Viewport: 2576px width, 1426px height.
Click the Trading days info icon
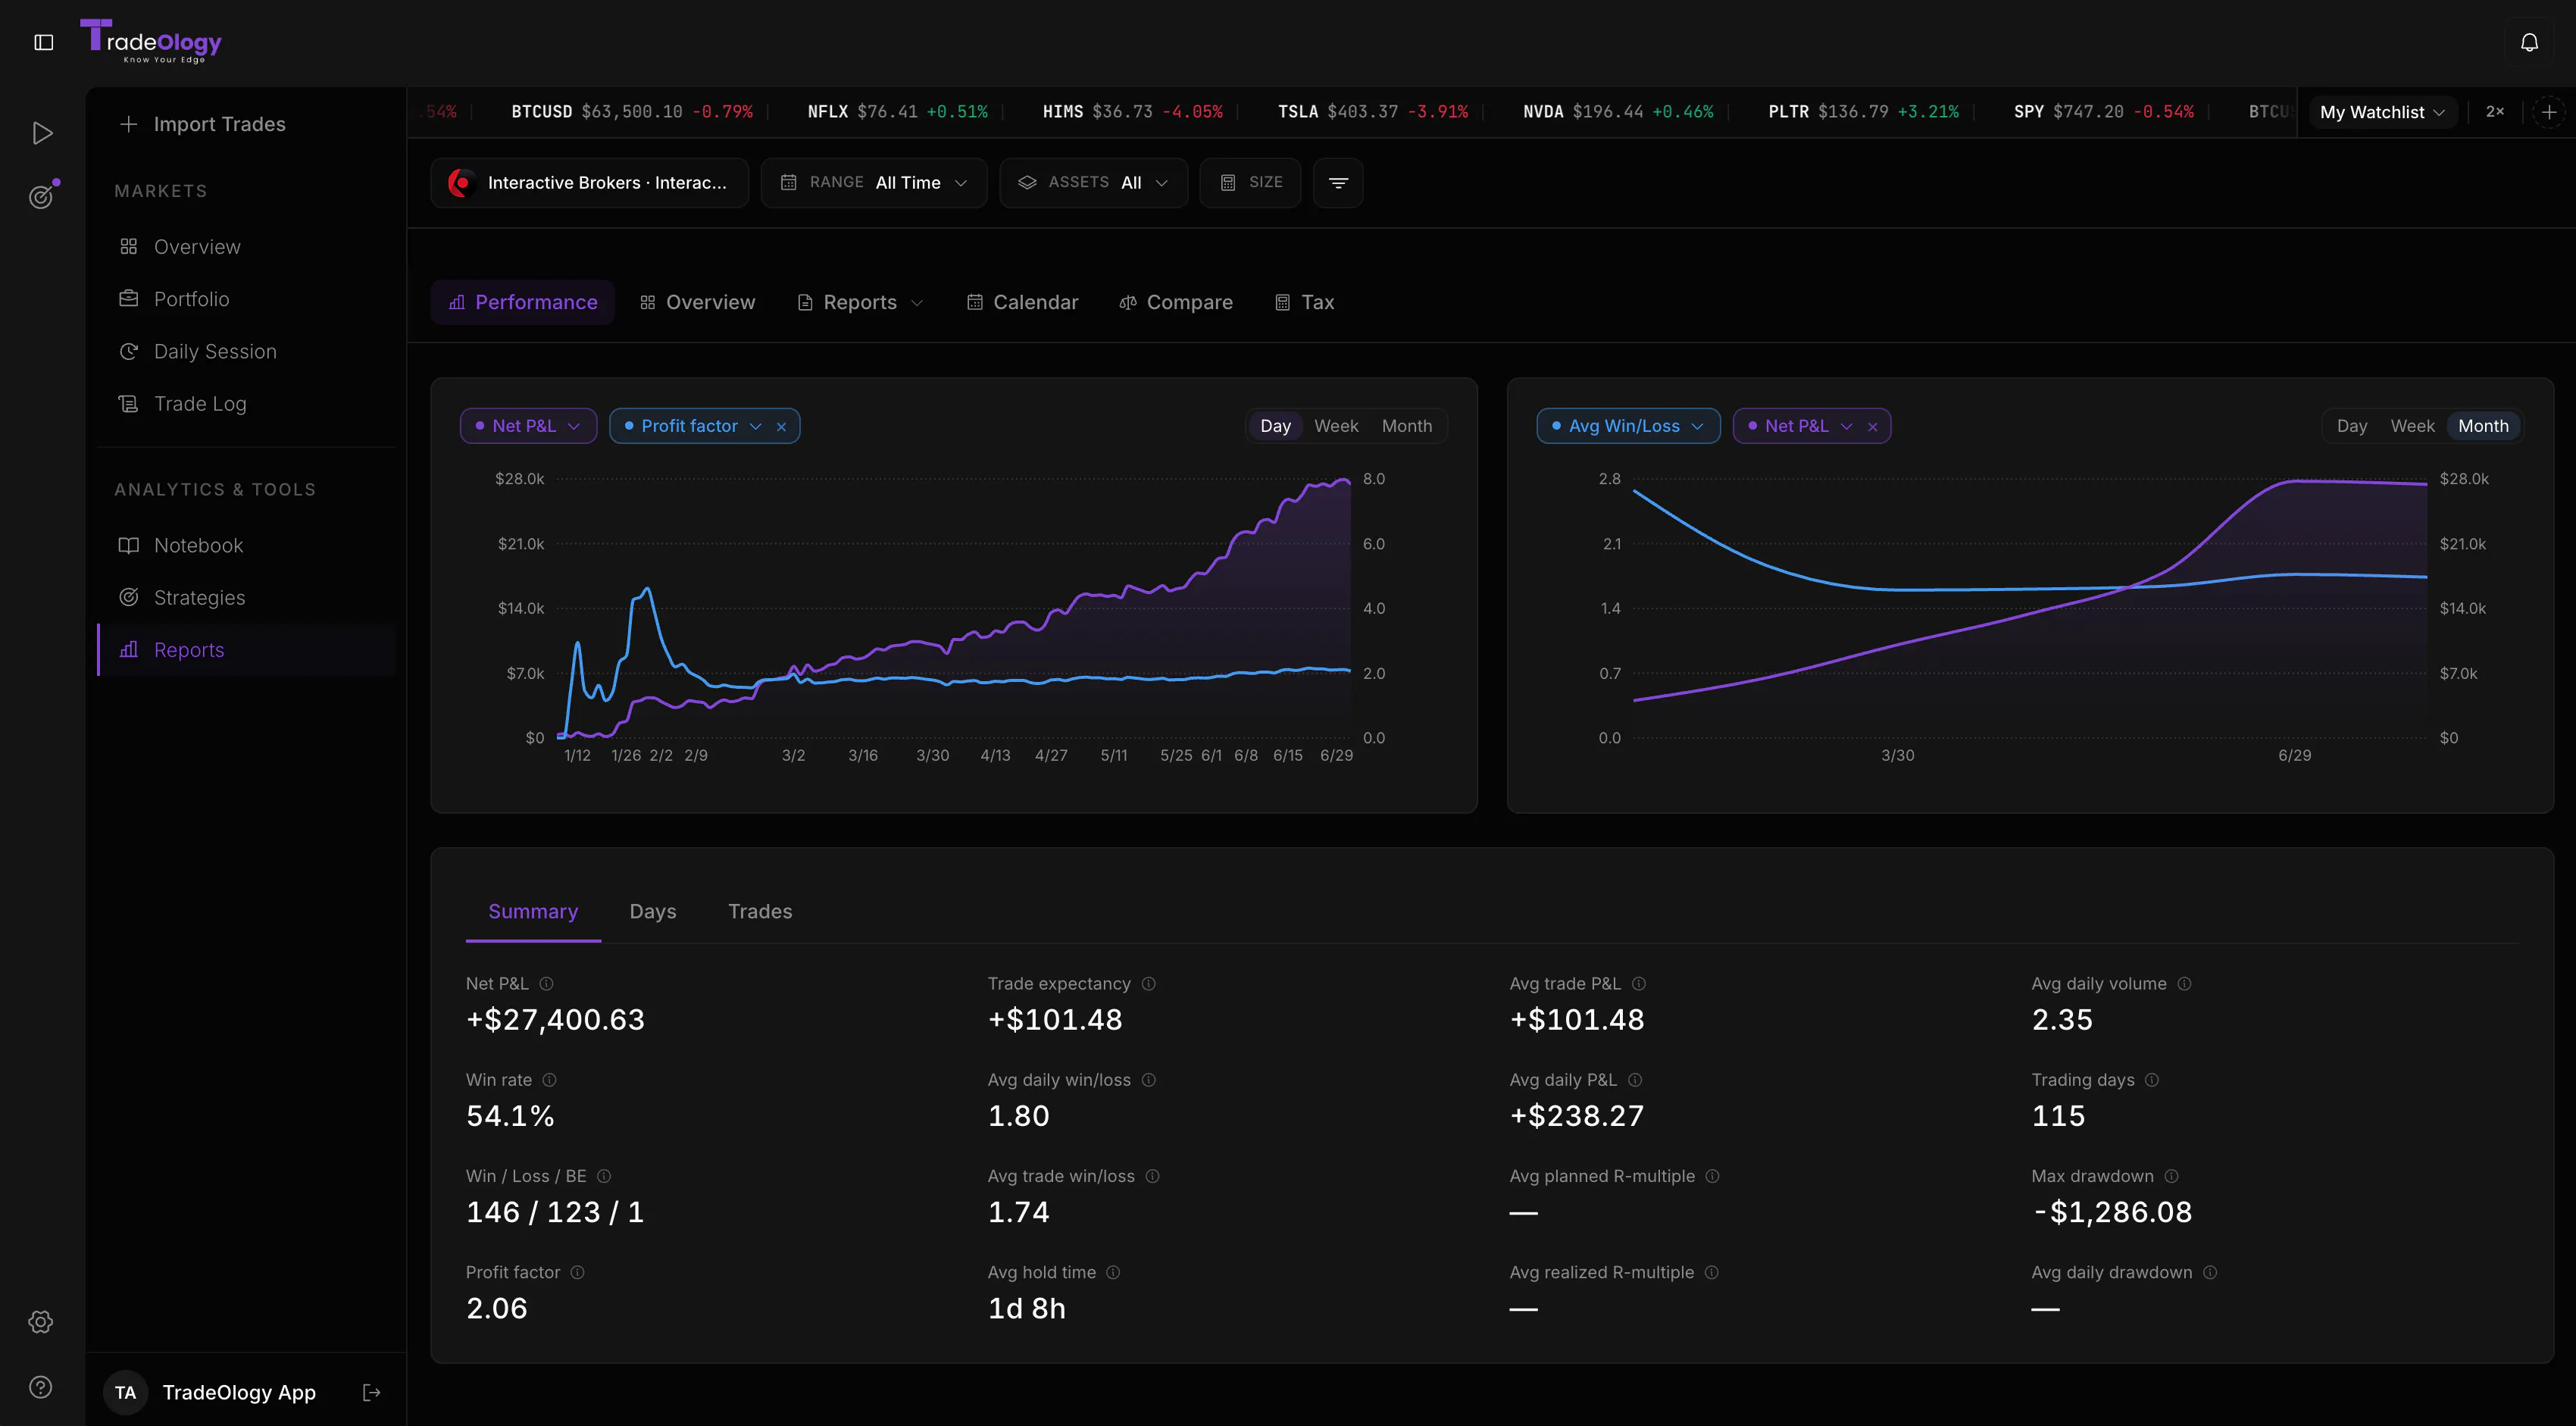(x=2152, y=1080)
